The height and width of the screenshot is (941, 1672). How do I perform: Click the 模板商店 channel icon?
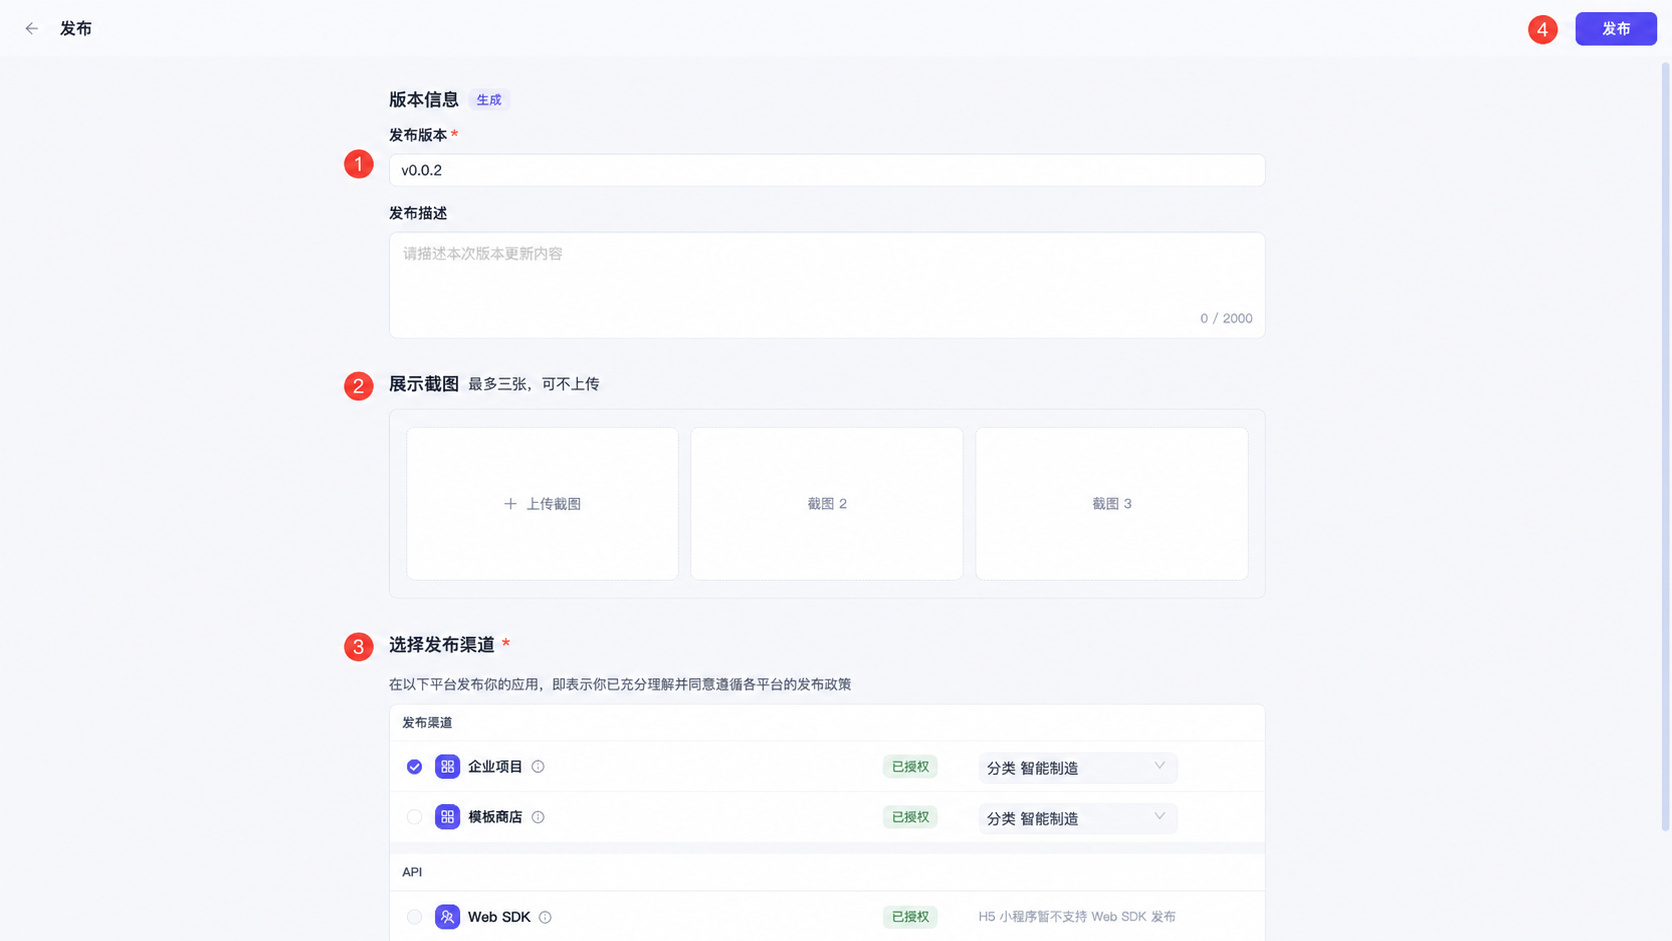(447, 817)
